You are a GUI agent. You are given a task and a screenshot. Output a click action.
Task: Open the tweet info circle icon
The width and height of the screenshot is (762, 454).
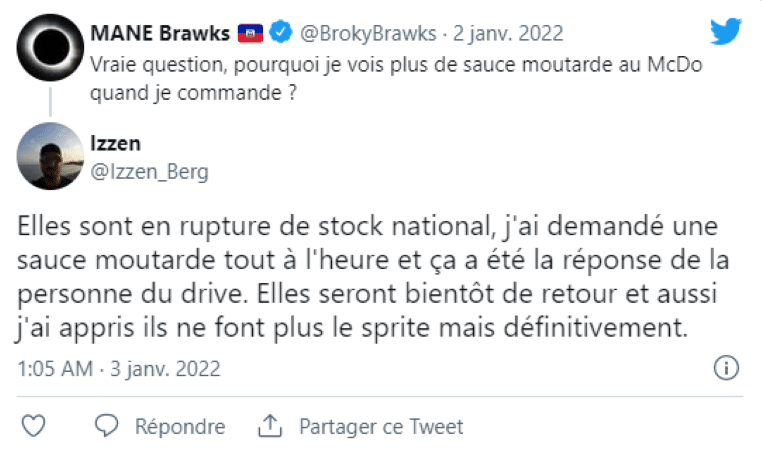724,367
